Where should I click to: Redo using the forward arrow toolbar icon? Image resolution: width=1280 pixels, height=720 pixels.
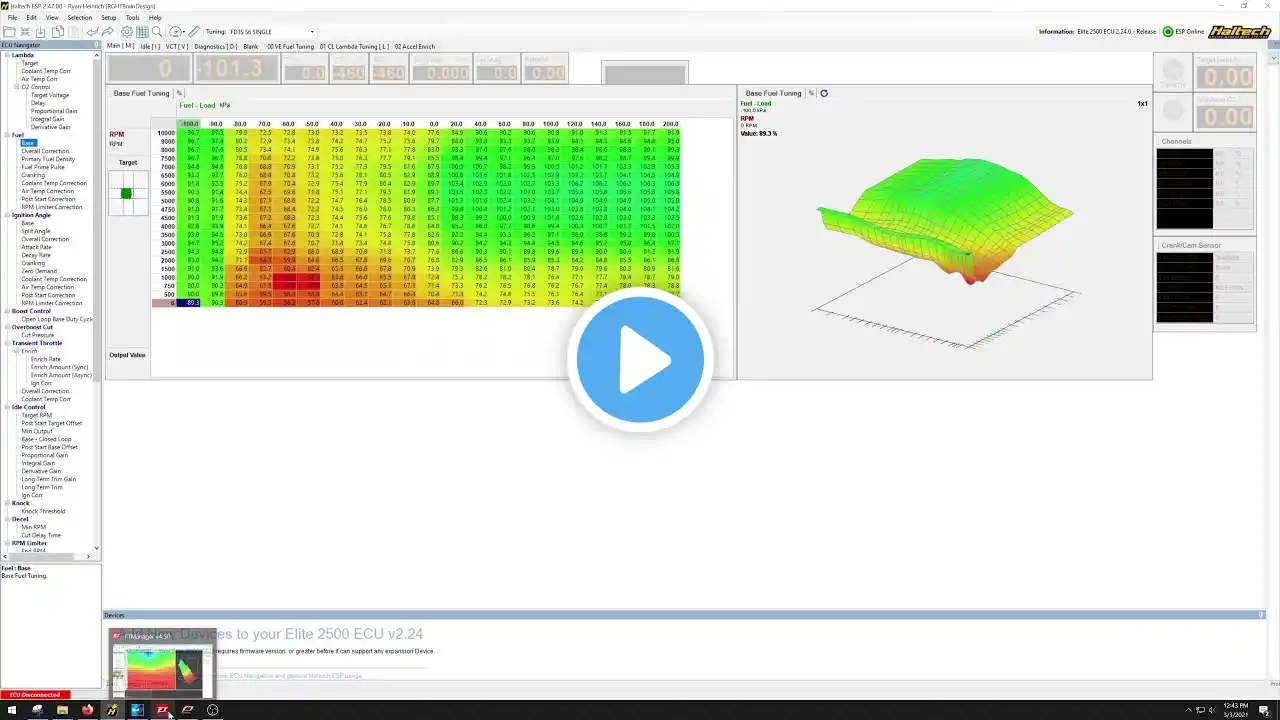coord(108,32)
